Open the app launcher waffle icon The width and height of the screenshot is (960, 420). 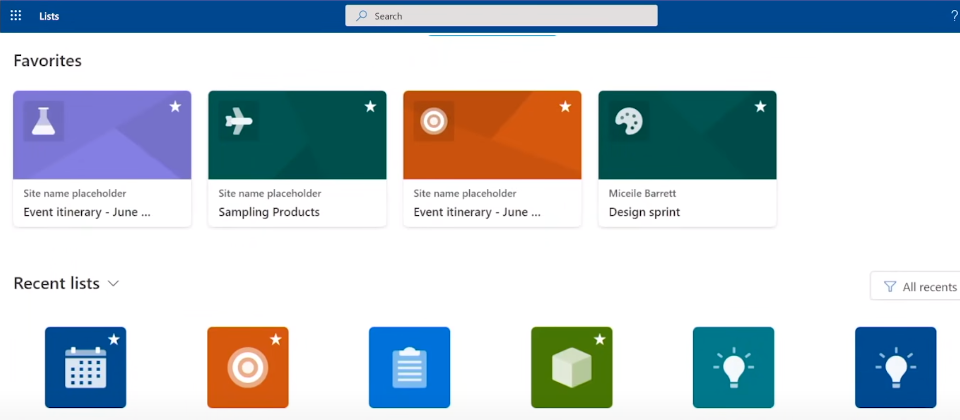16,16
